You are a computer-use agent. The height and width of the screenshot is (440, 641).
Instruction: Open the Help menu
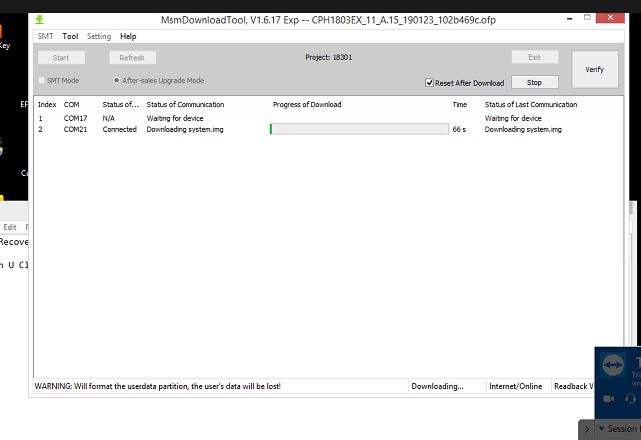(x=128, y=36)
